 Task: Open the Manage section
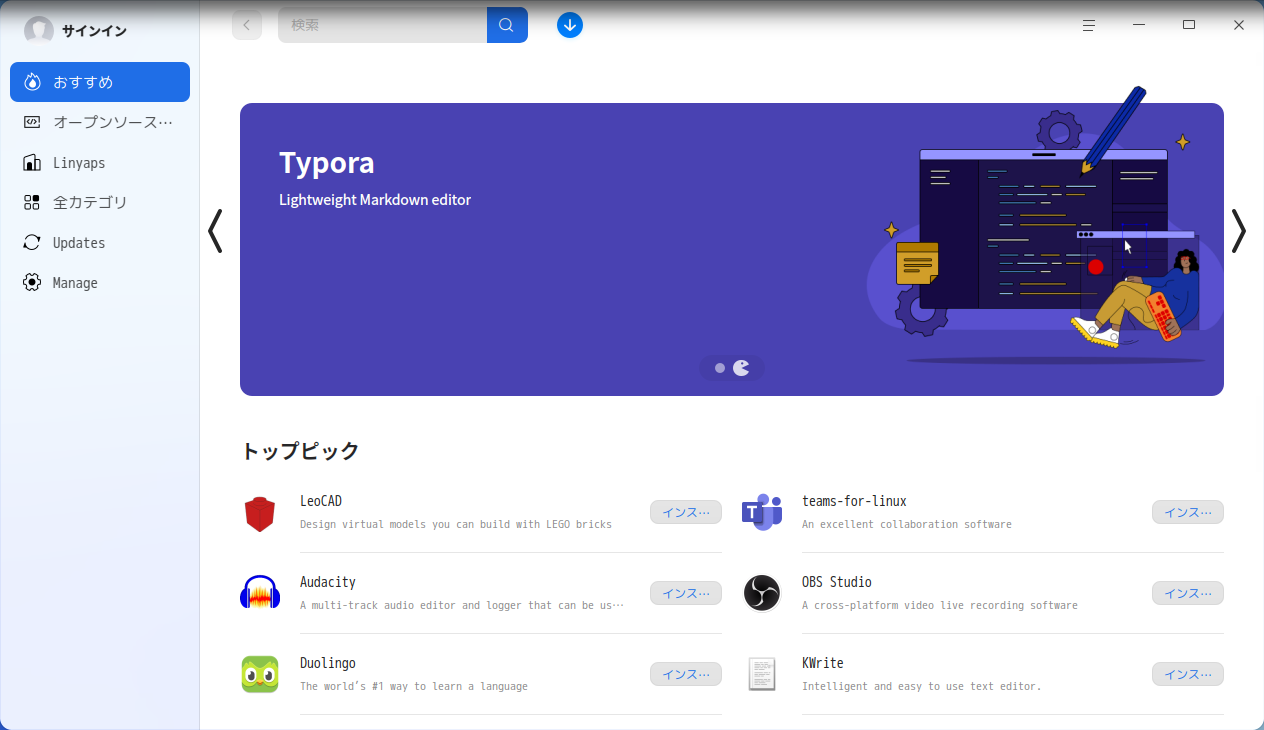coord(100,282)
